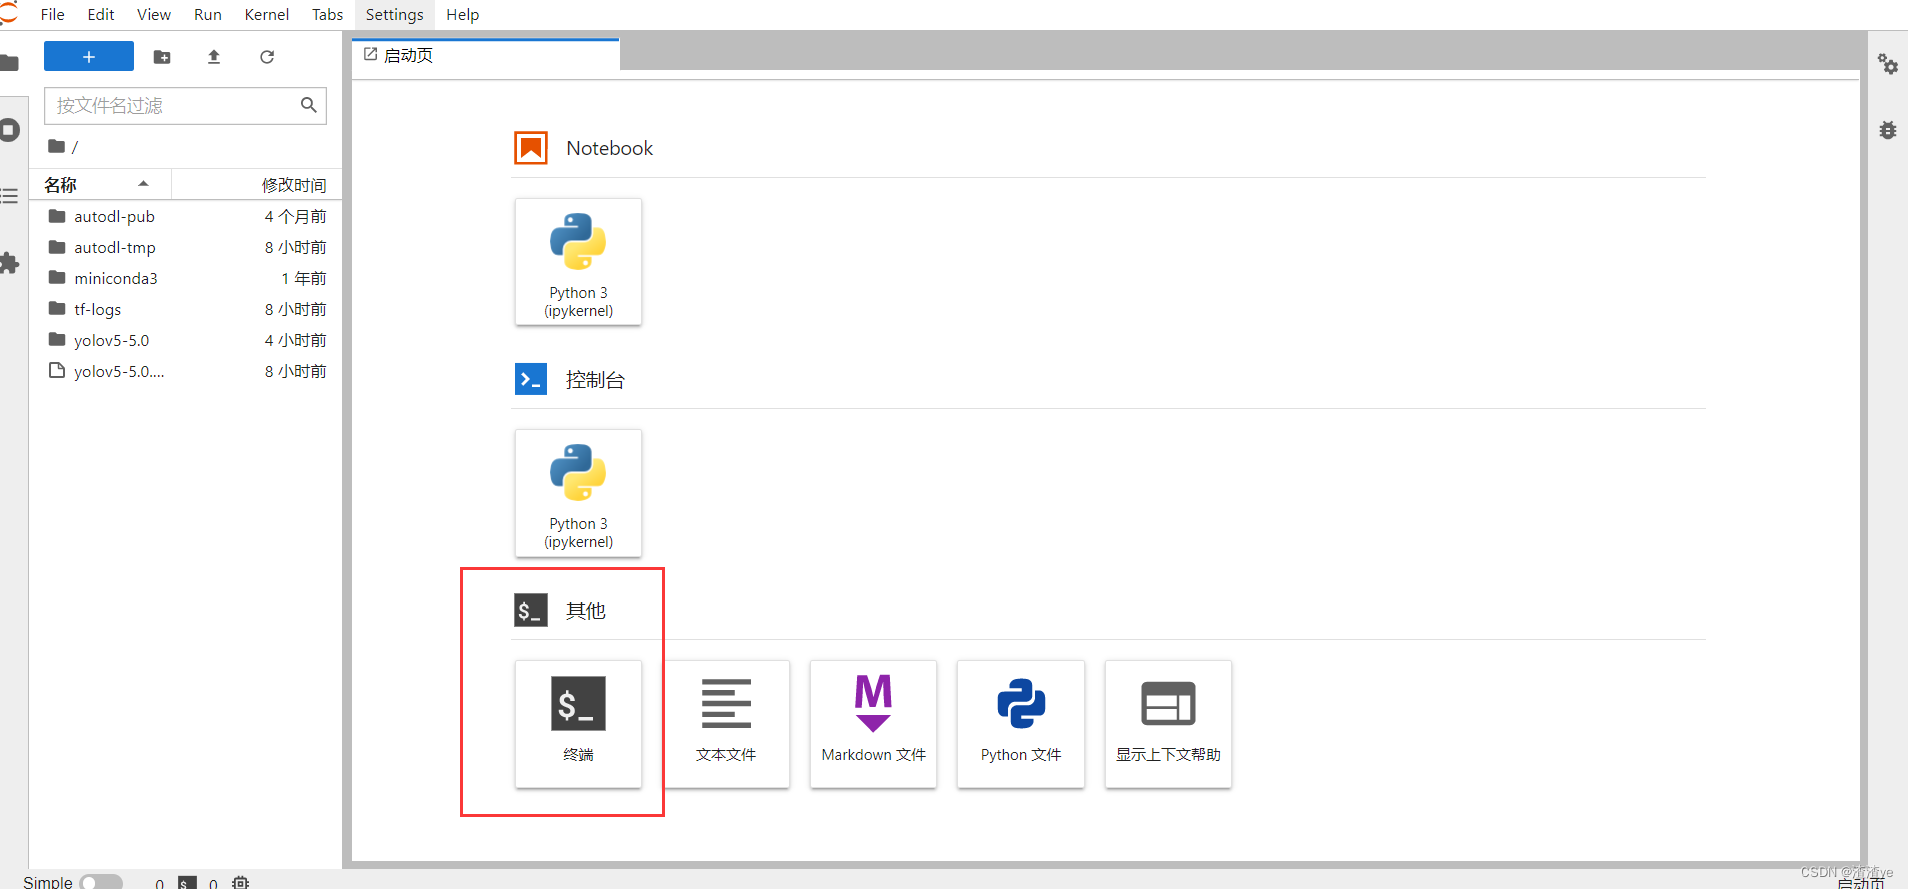
Task: Switch to the 启动页 launcher tab
Action: tap(486, 55)
